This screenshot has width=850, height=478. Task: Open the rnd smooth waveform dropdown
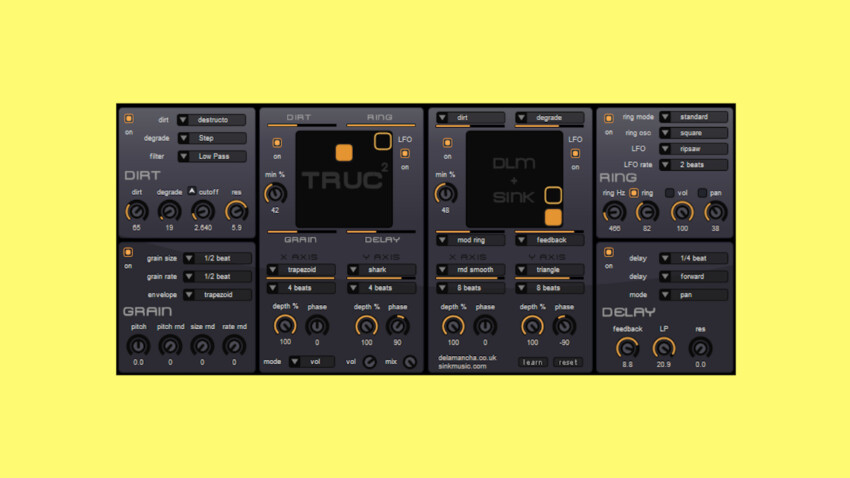[471, 269]
